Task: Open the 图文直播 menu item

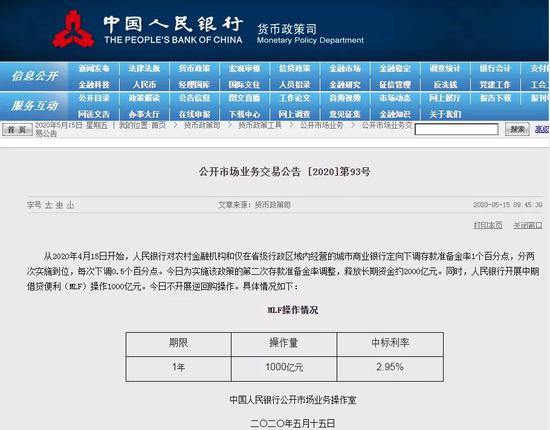Action: 244,98
